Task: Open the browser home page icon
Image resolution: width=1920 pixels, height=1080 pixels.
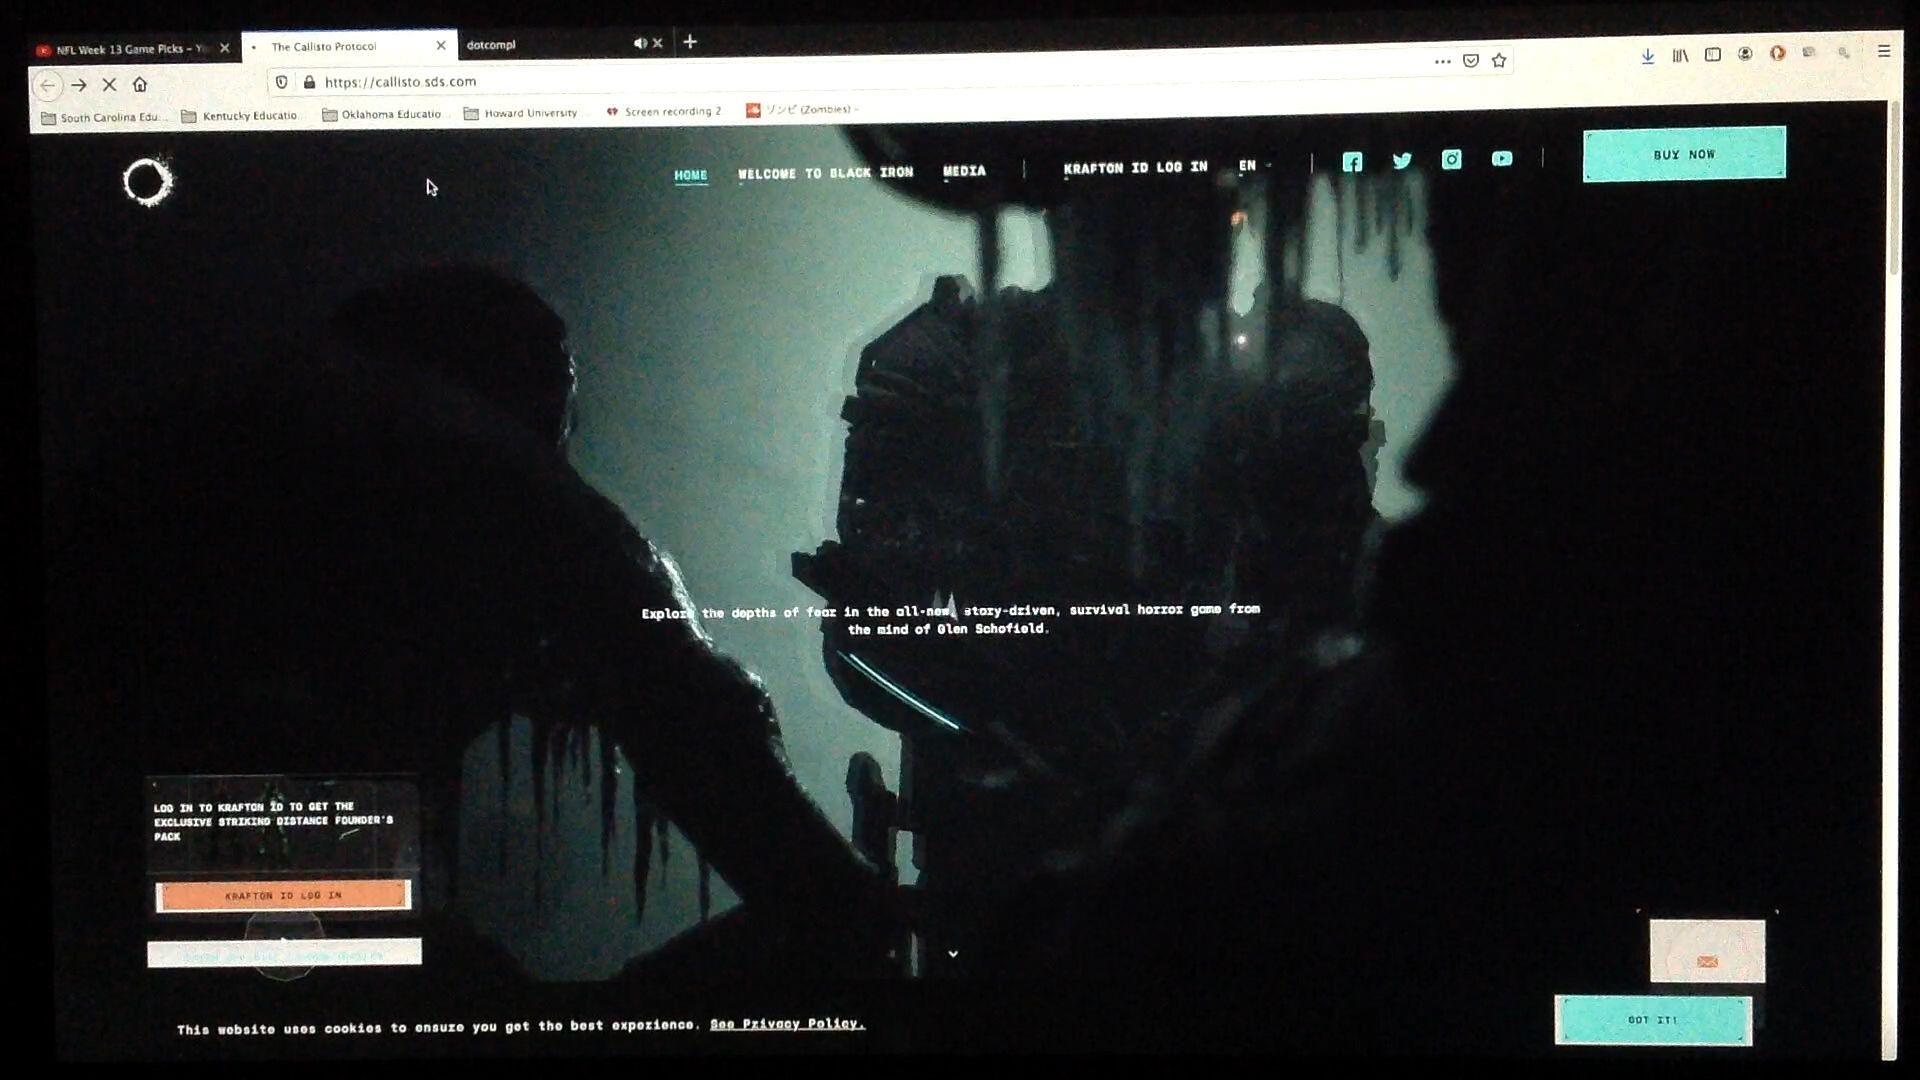Action: 140,85
